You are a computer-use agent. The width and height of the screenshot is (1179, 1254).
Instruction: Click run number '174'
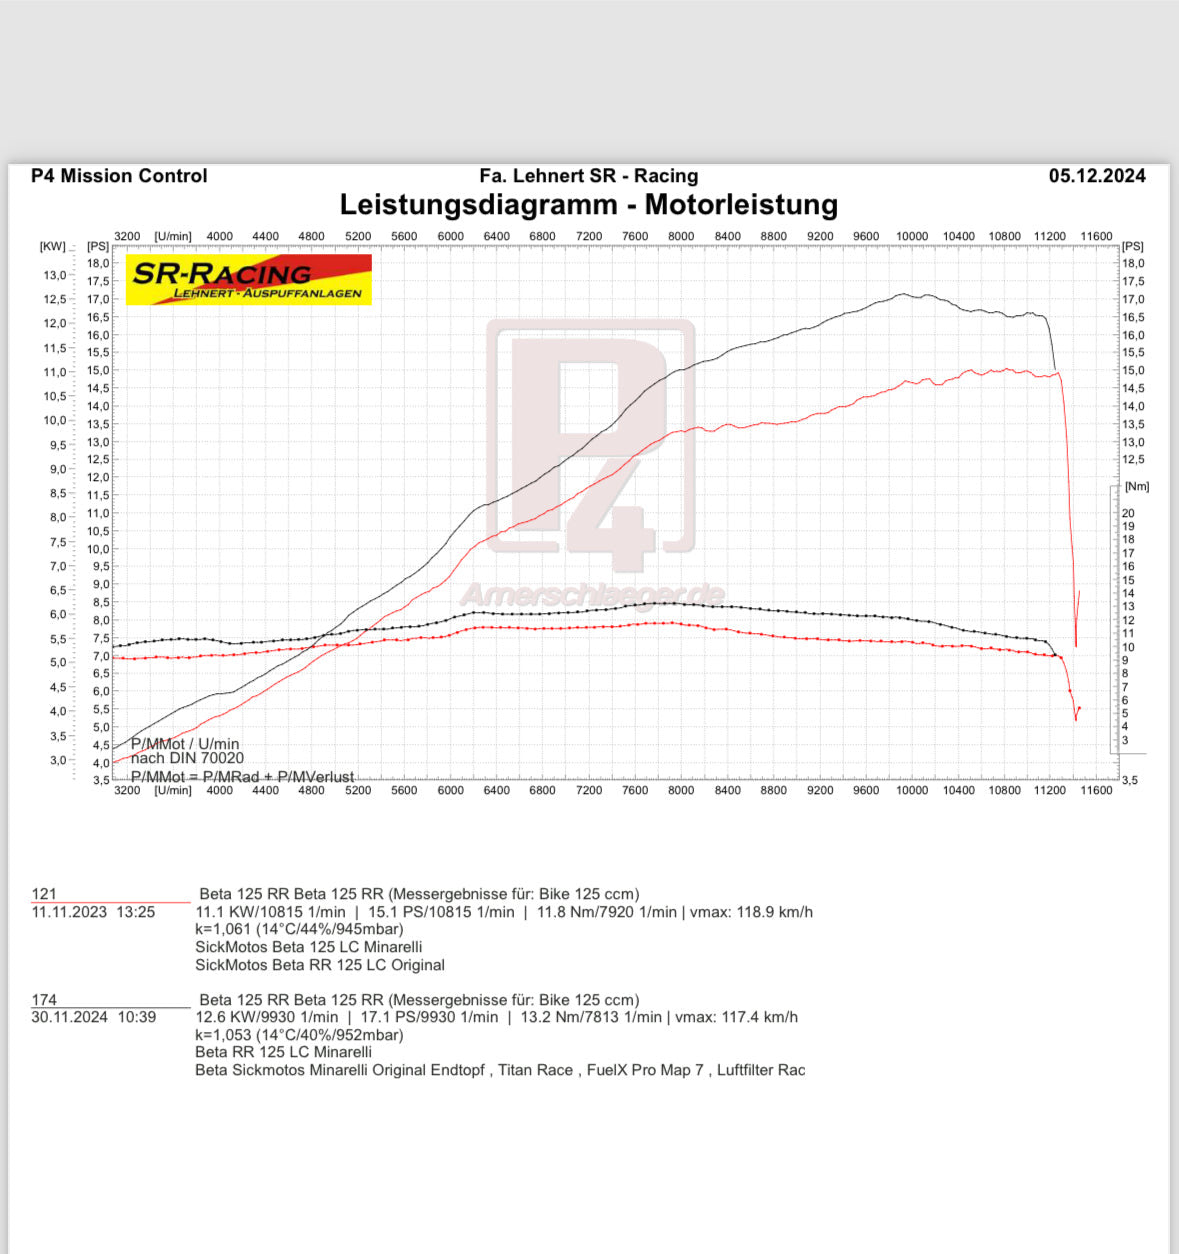point(44,999)
